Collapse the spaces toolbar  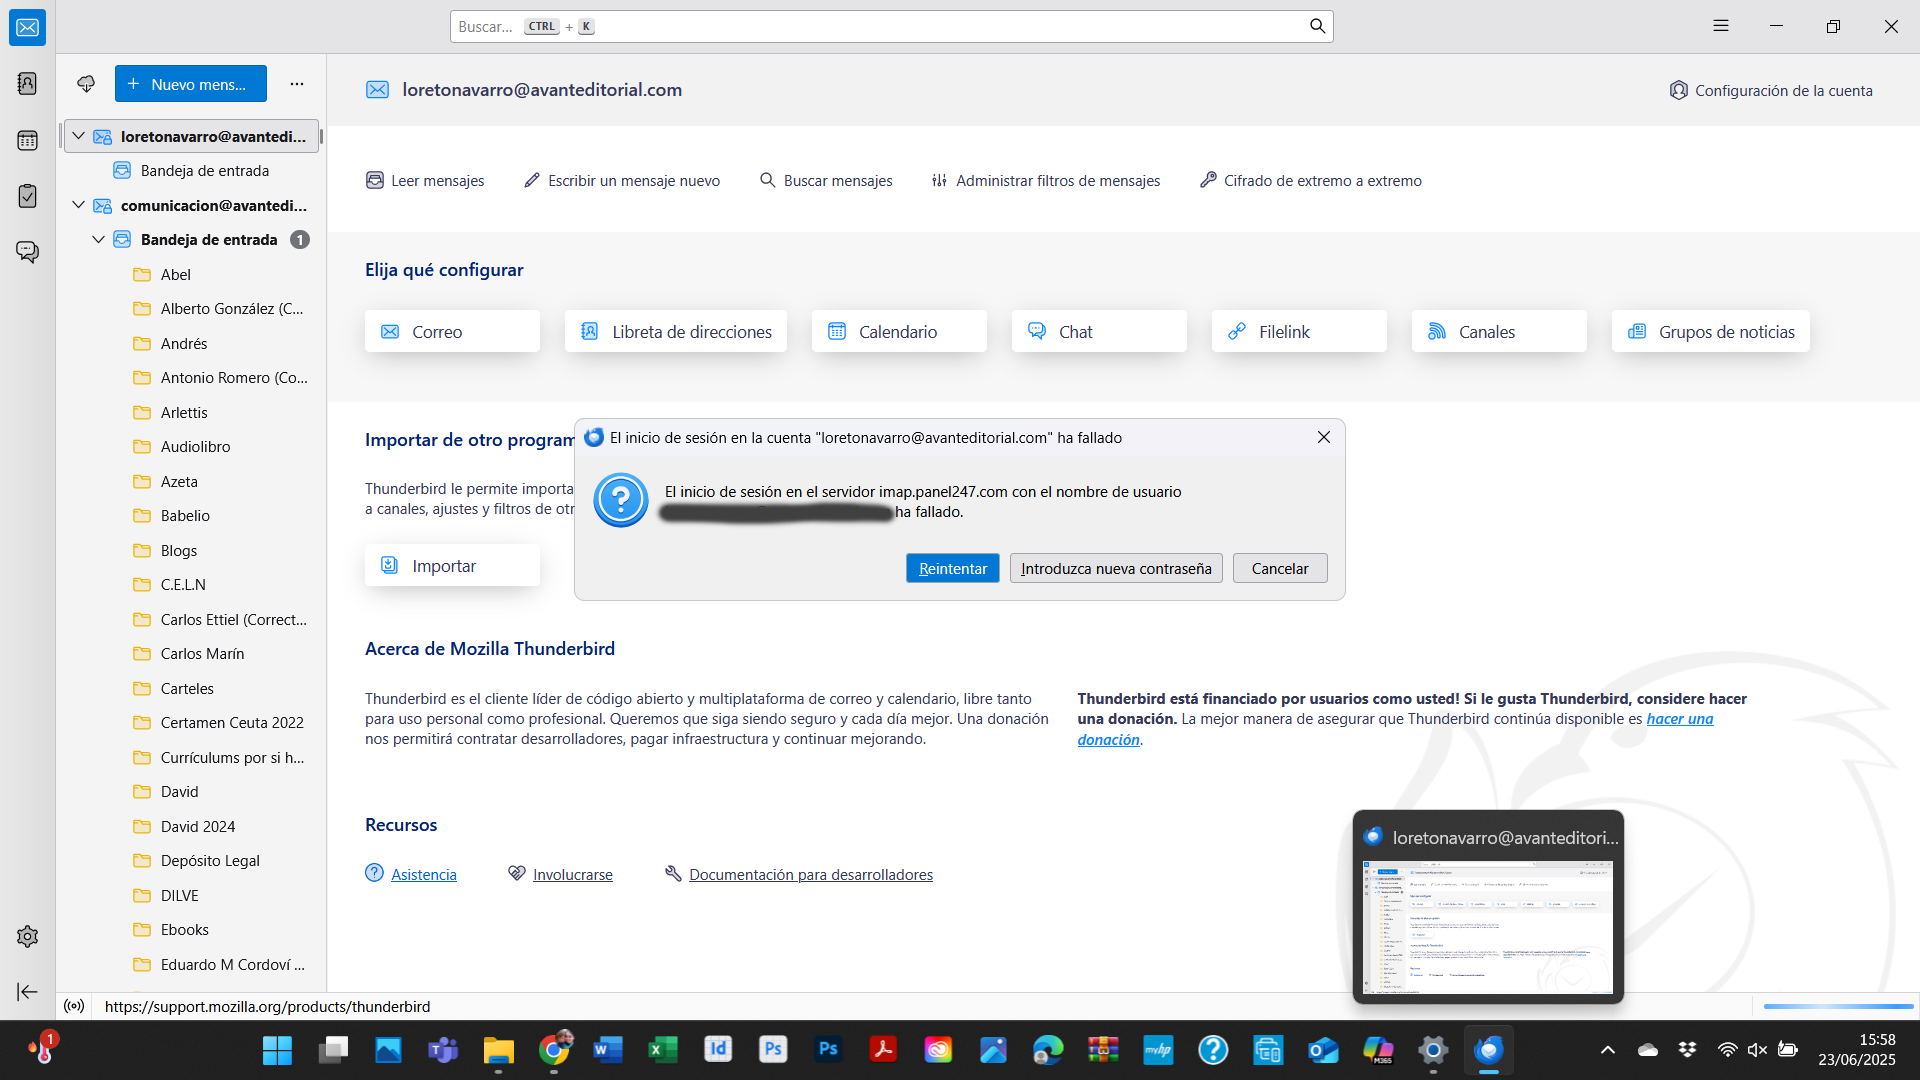27,992
